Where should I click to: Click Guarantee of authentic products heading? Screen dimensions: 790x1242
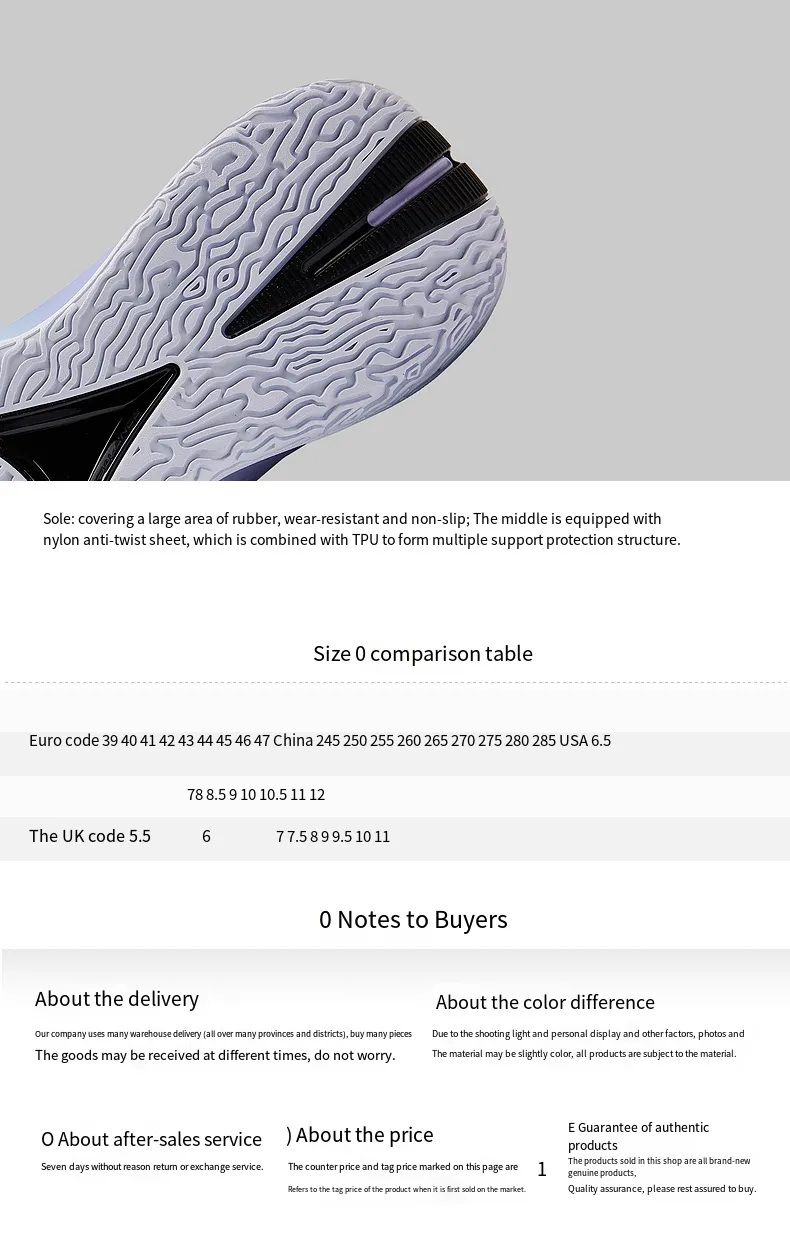tap(638, 1136)
